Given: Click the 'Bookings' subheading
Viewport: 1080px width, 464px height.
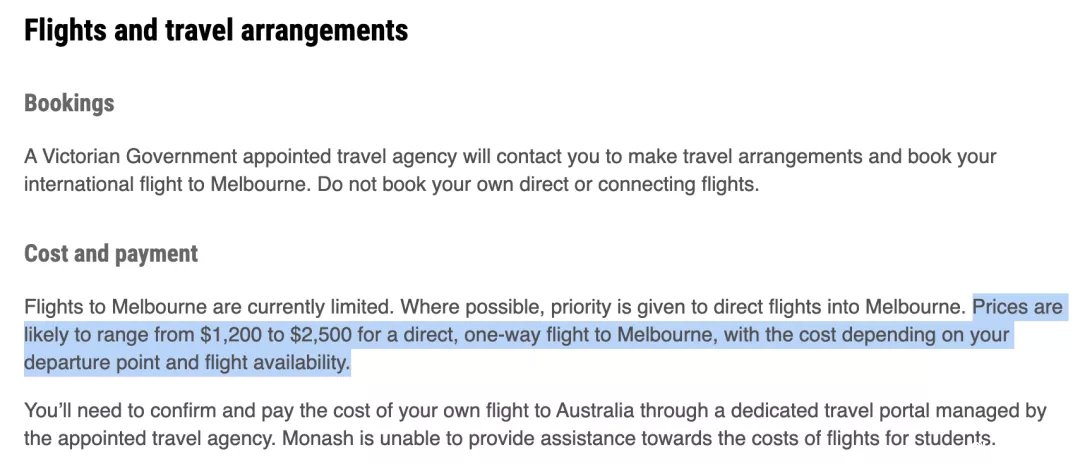Looking at the screenshot, I should click(69, 103).
